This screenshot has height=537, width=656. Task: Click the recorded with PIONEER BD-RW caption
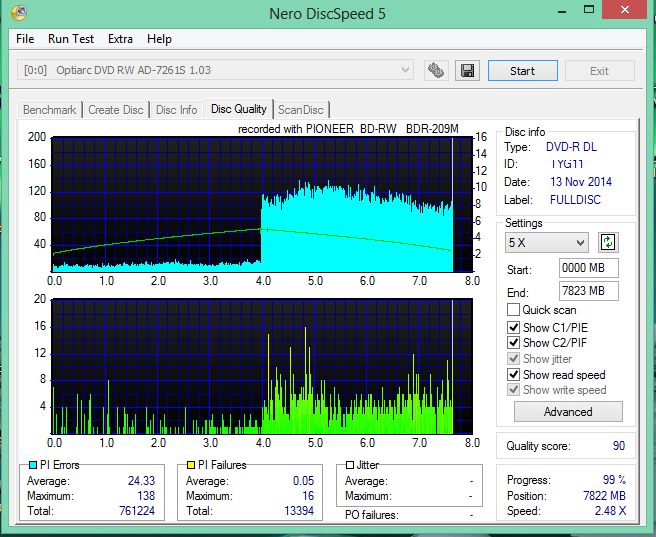[348, 129]
